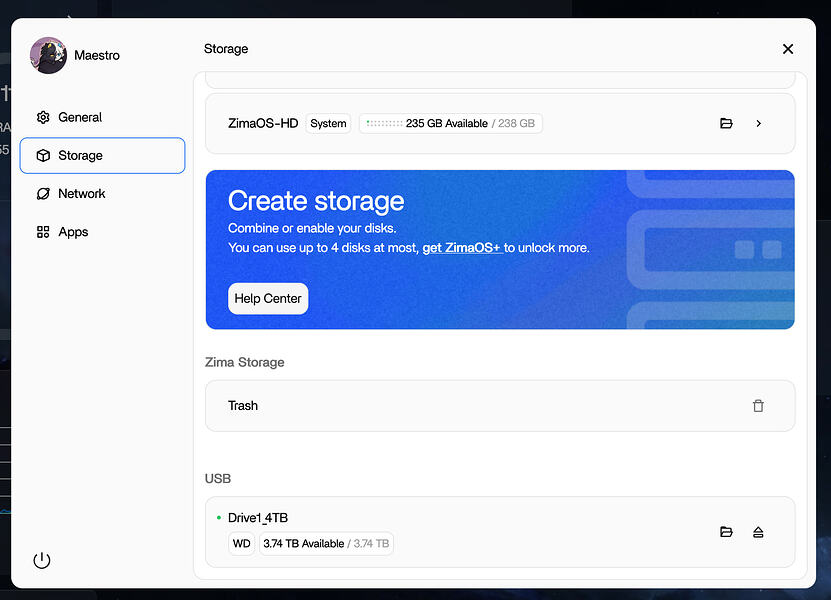
Task: Open the Drive1_4TB folder icon
Action: [726, 532]
